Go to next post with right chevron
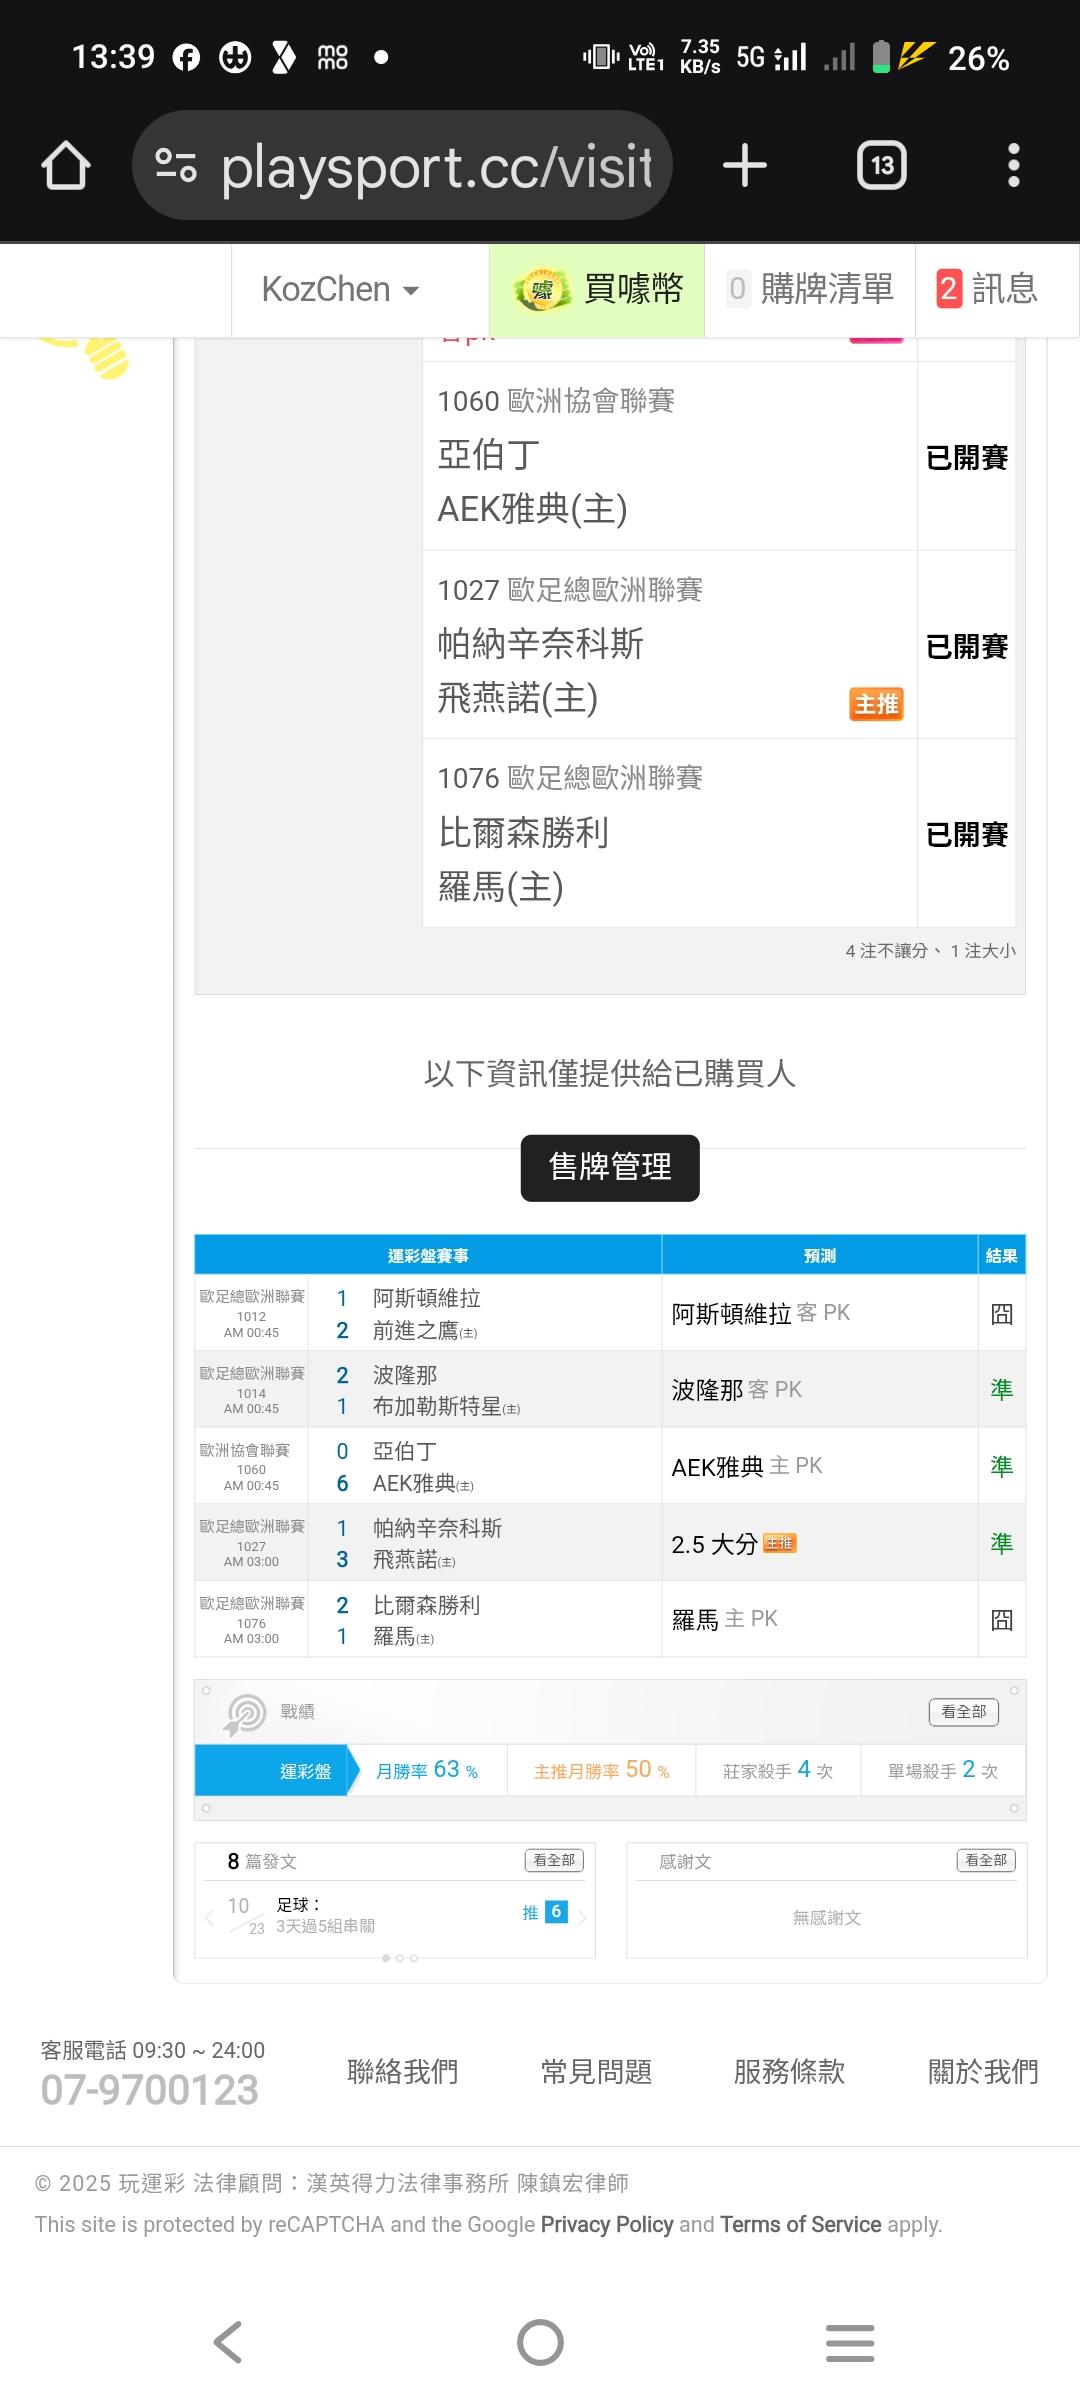Image resolution: width=1080 pixels, height=2400 pixels. click(x=582, y=1917)
